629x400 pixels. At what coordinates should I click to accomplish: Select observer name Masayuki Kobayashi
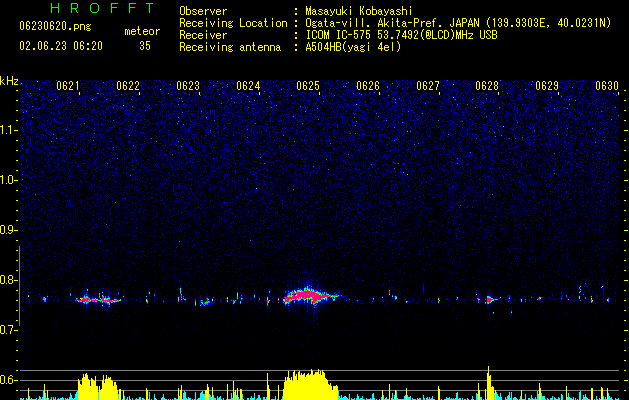pos(359,11)
